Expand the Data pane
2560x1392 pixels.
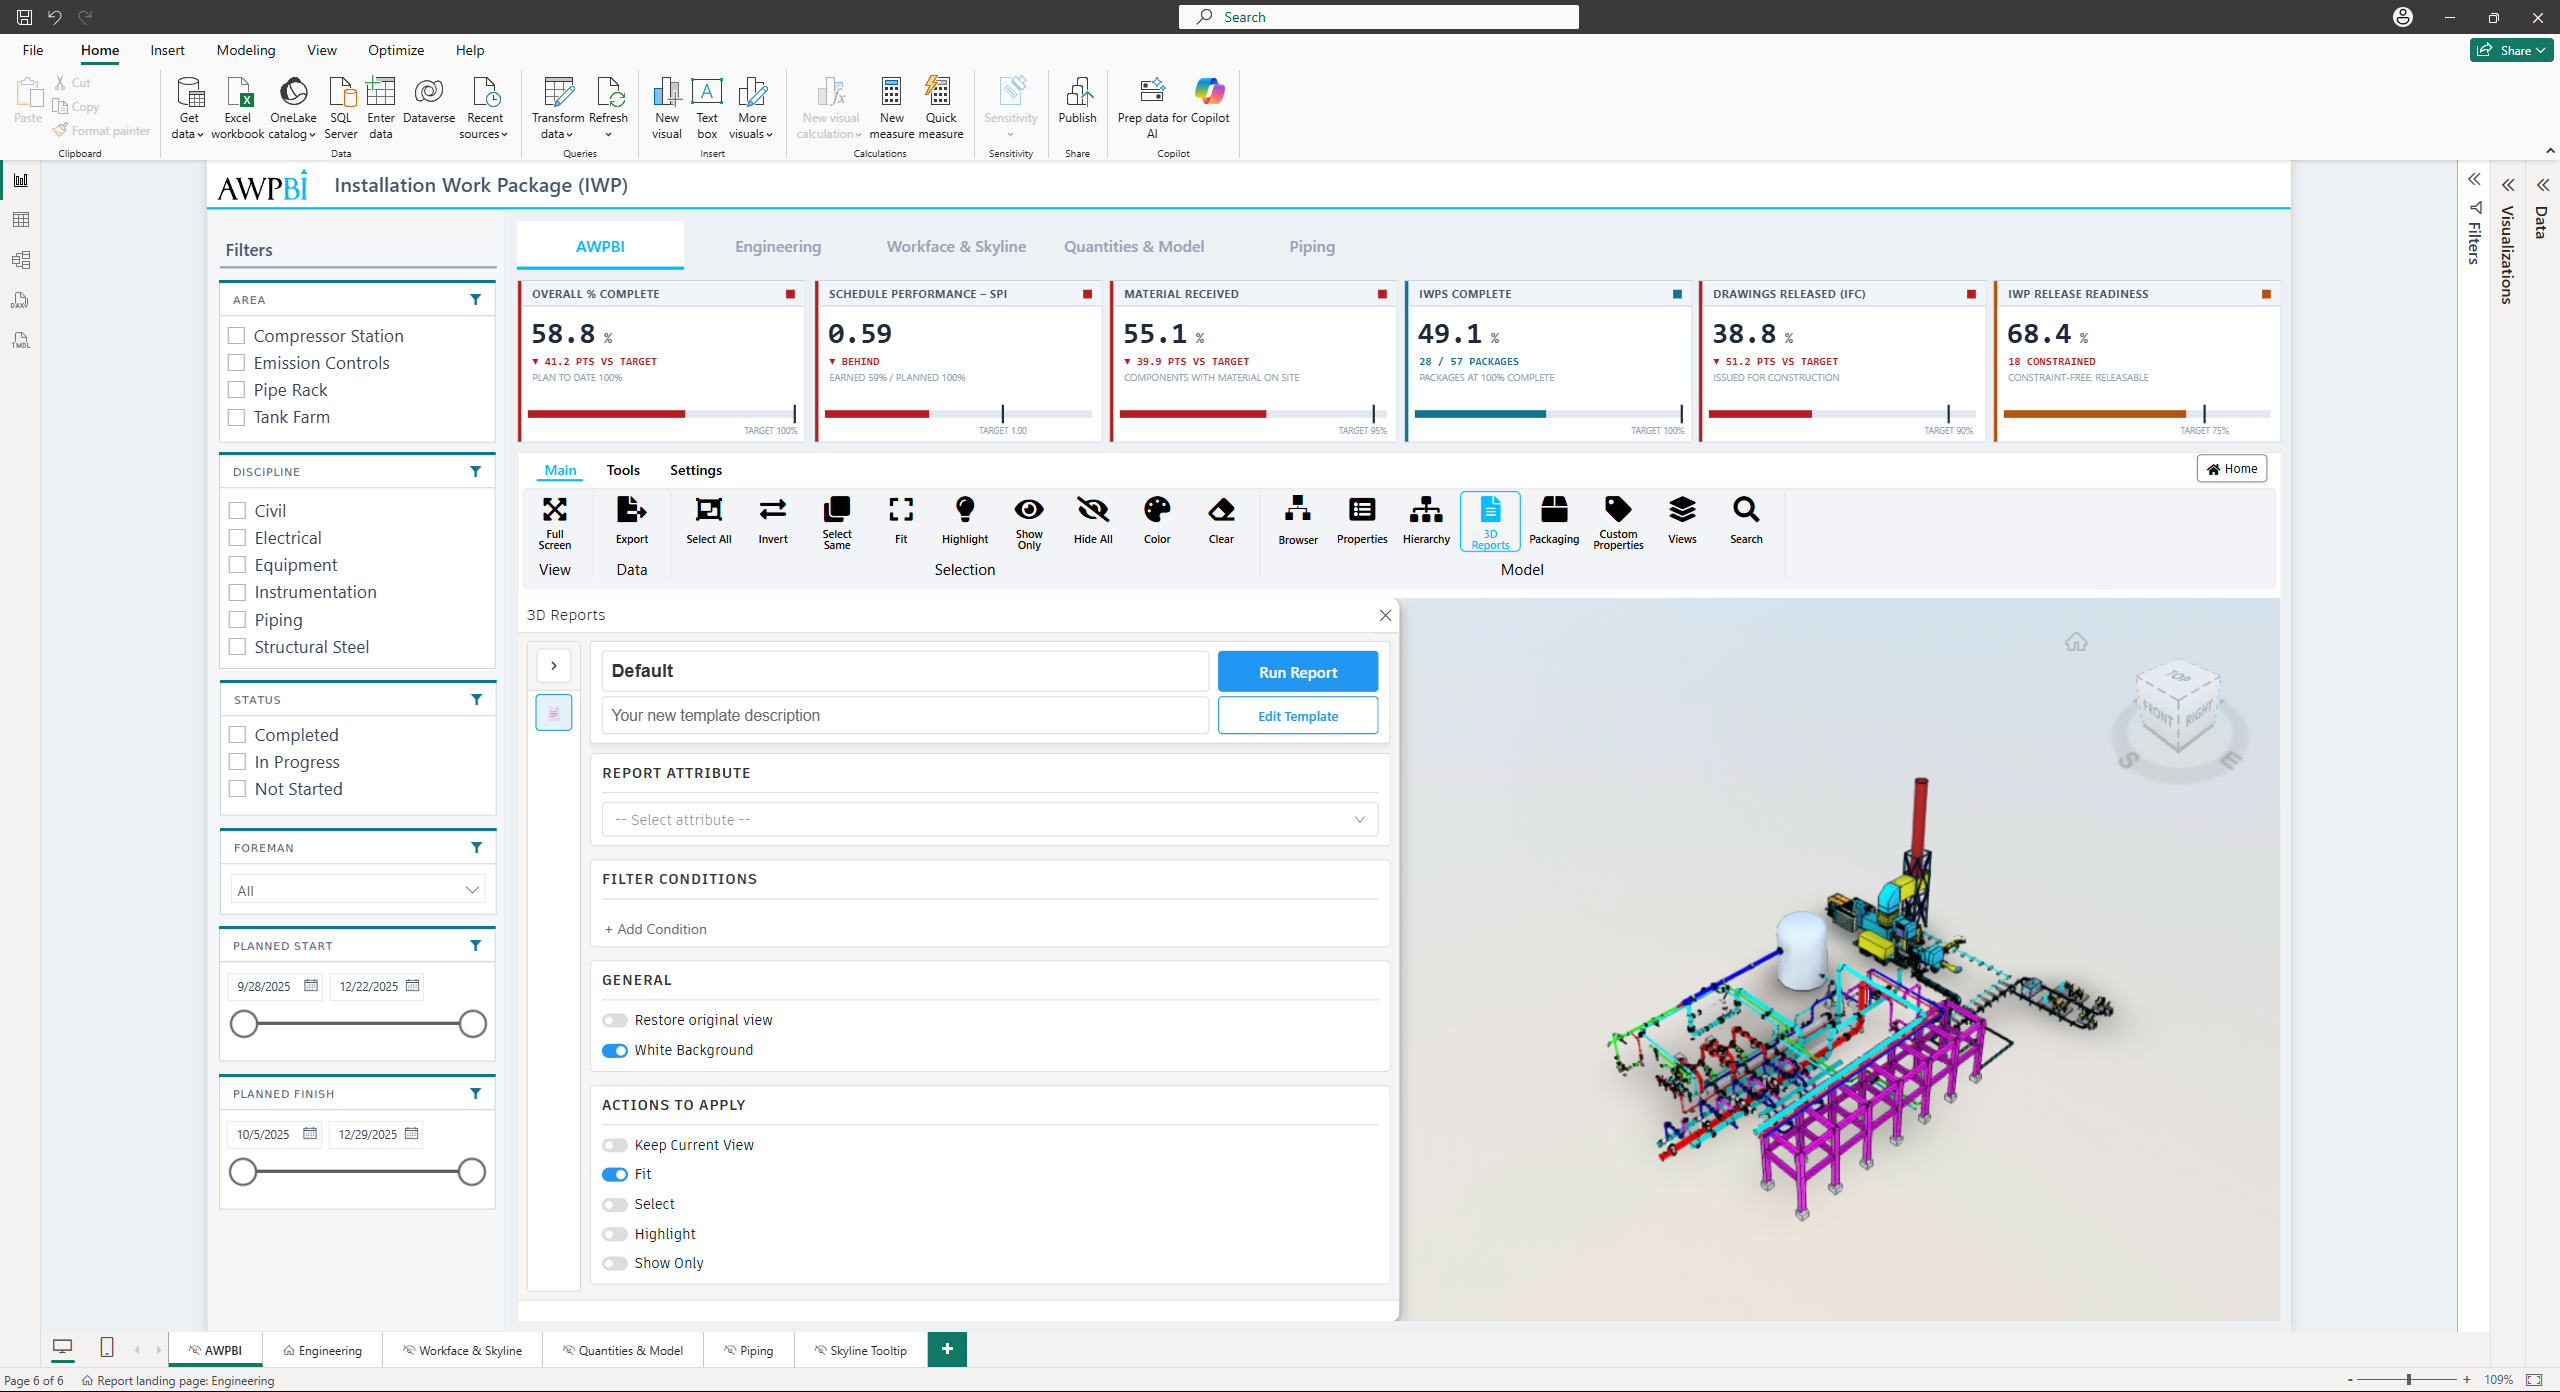[x=2542, y=185]
